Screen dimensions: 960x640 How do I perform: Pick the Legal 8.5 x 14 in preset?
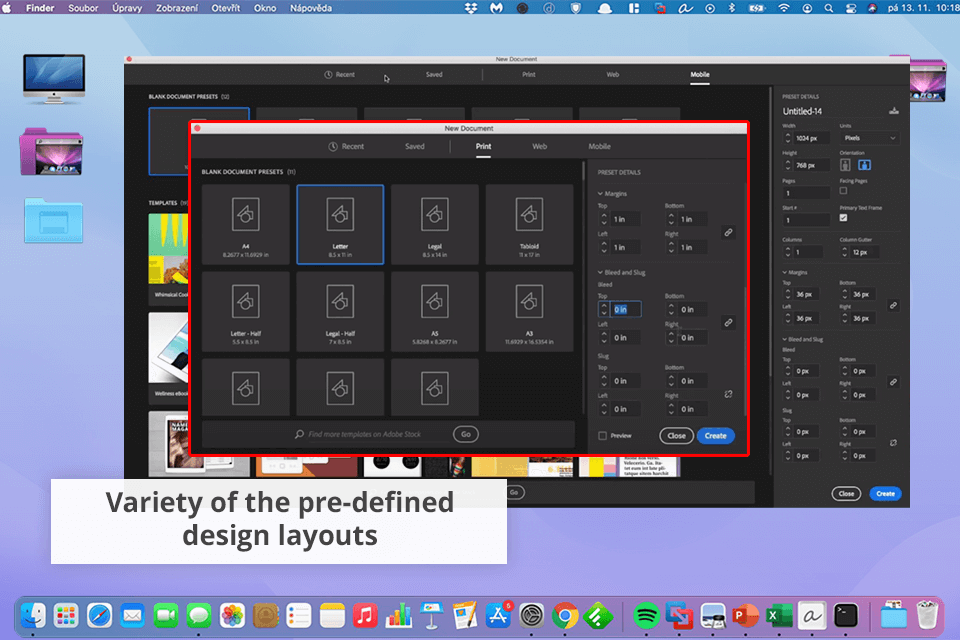coord(435,224)
